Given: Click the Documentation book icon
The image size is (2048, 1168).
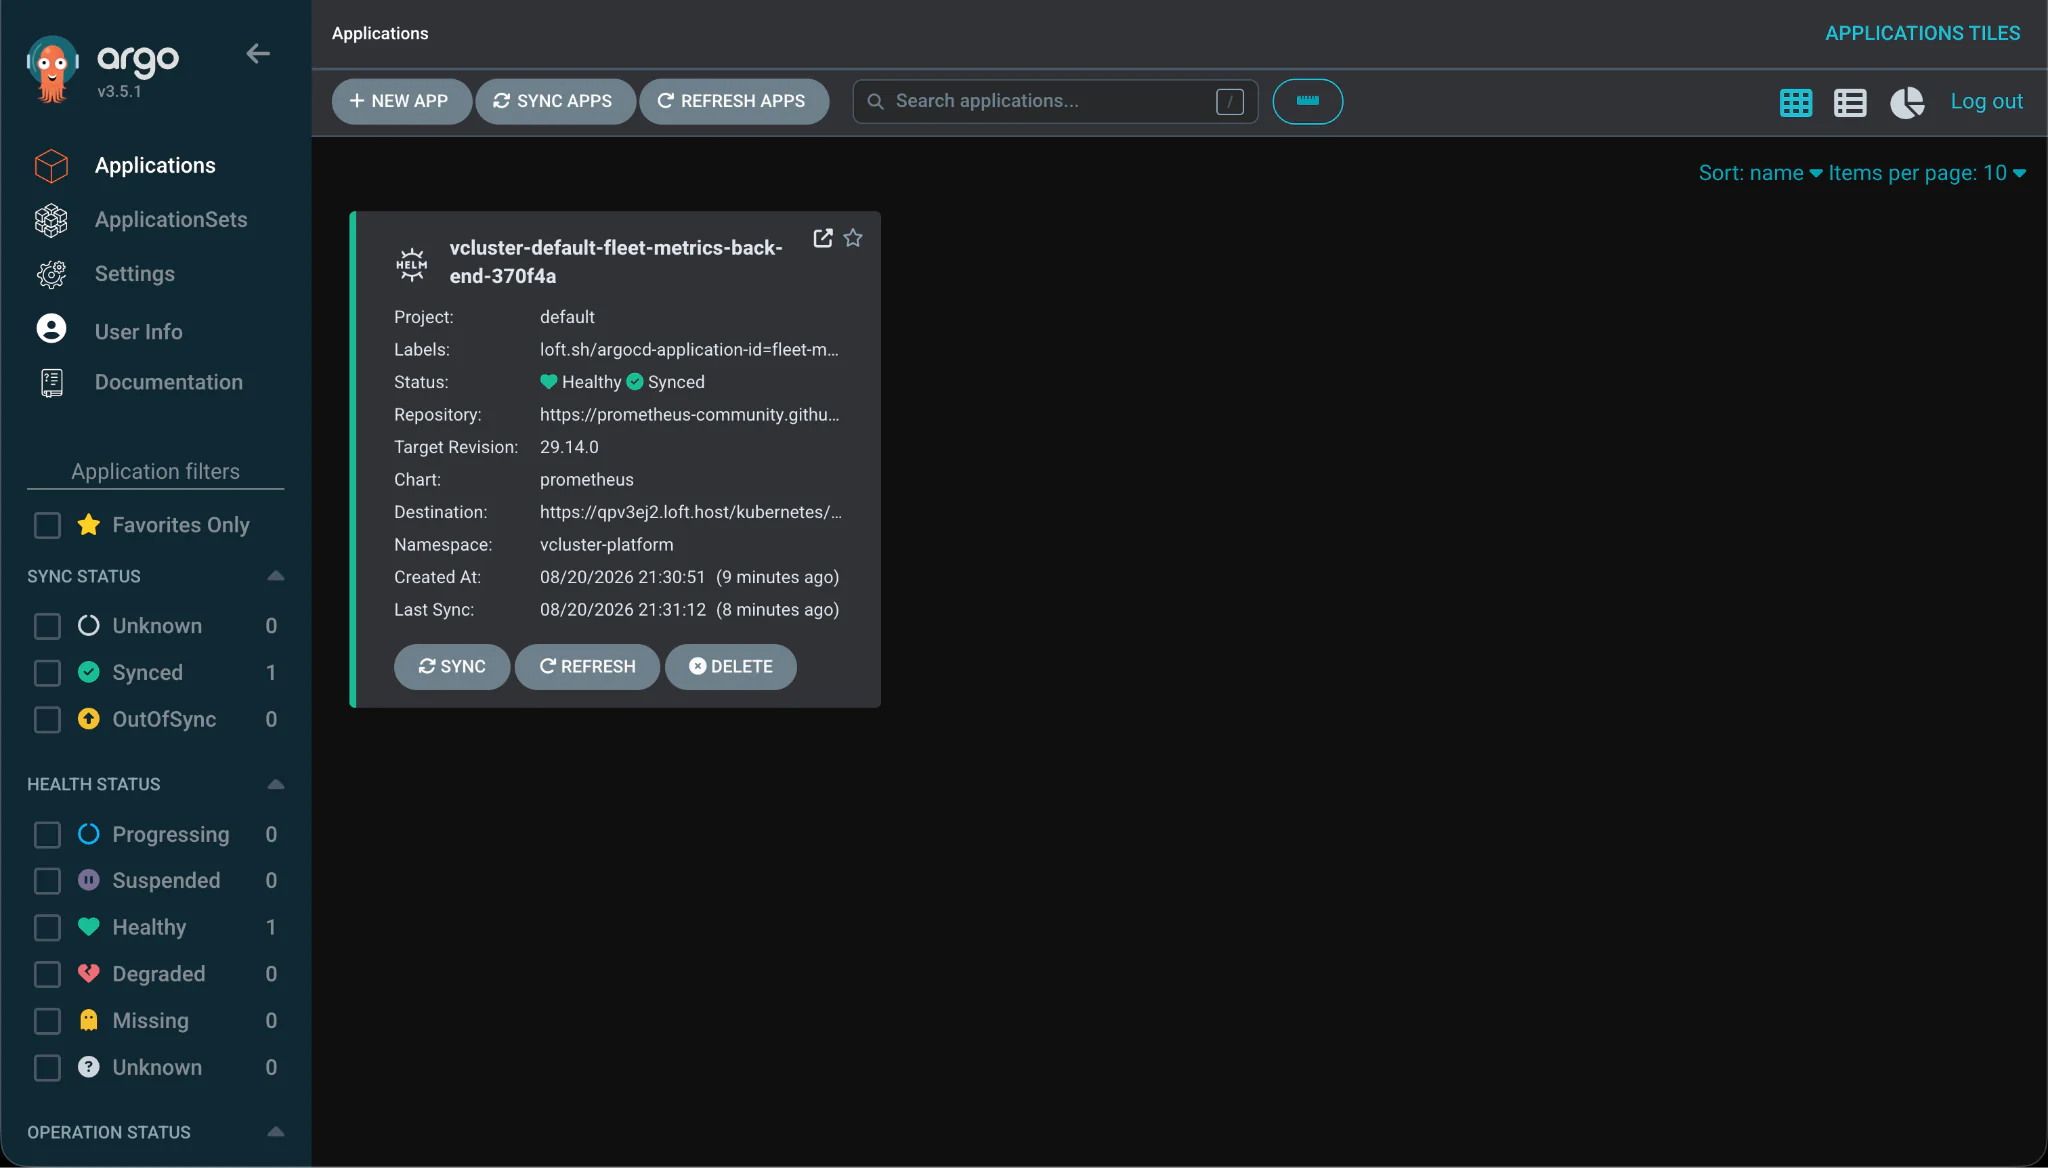Looking at the screenshot, I should click(51, 382).
